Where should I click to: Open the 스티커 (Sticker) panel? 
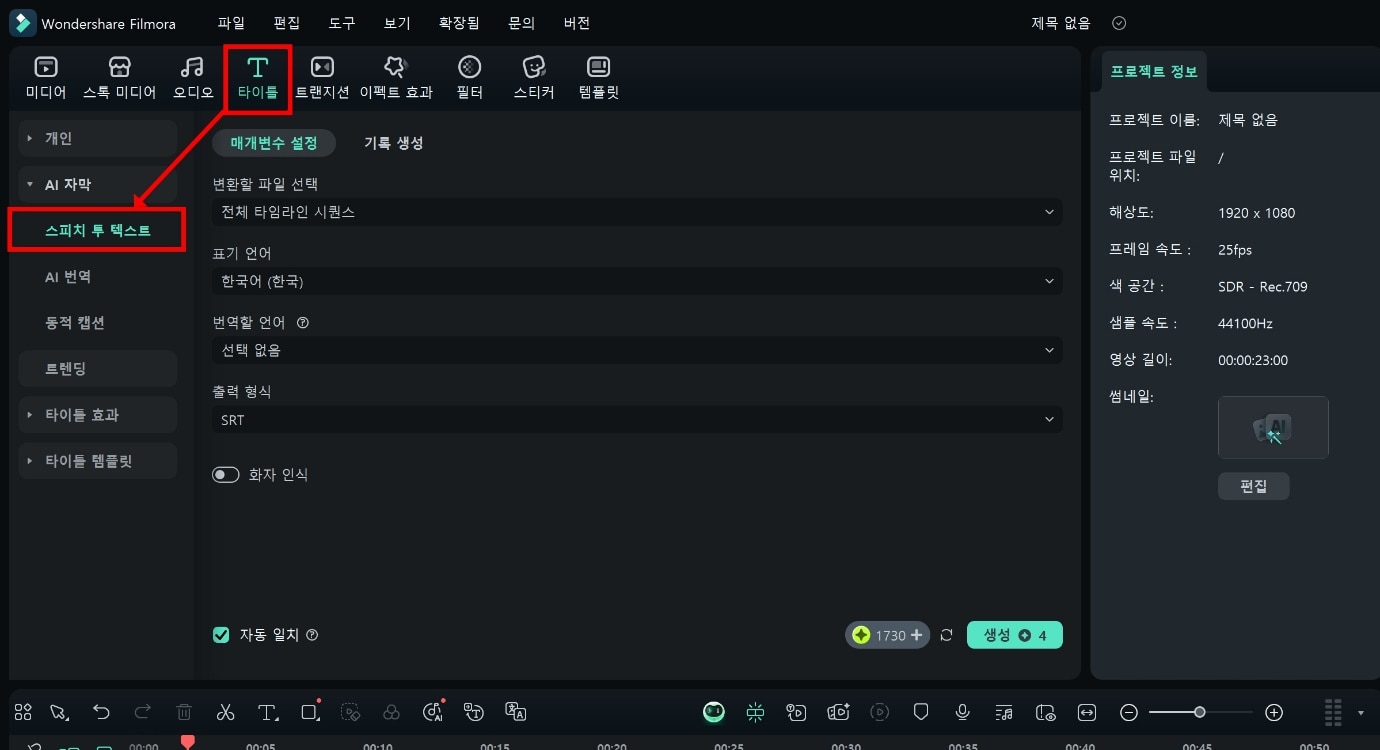coord(534,78)
